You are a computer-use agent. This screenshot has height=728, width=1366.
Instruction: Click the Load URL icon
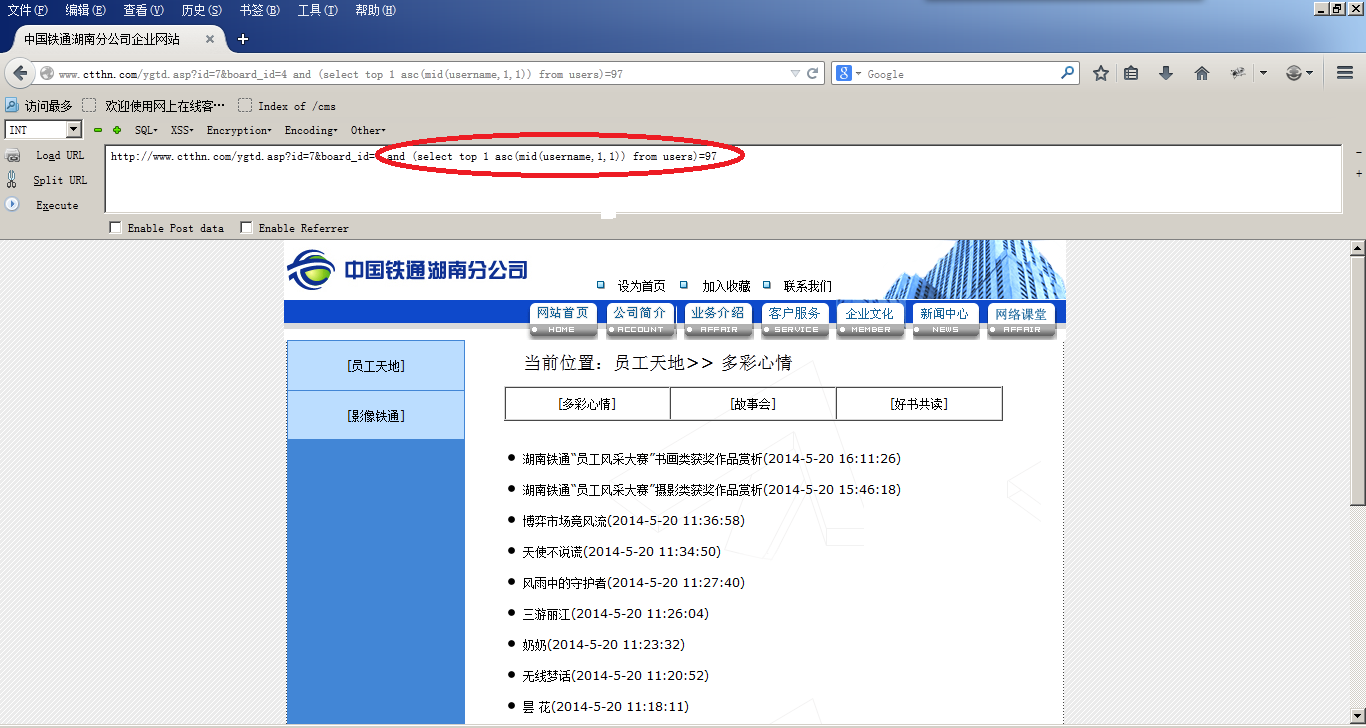click(x=13, y=156)
